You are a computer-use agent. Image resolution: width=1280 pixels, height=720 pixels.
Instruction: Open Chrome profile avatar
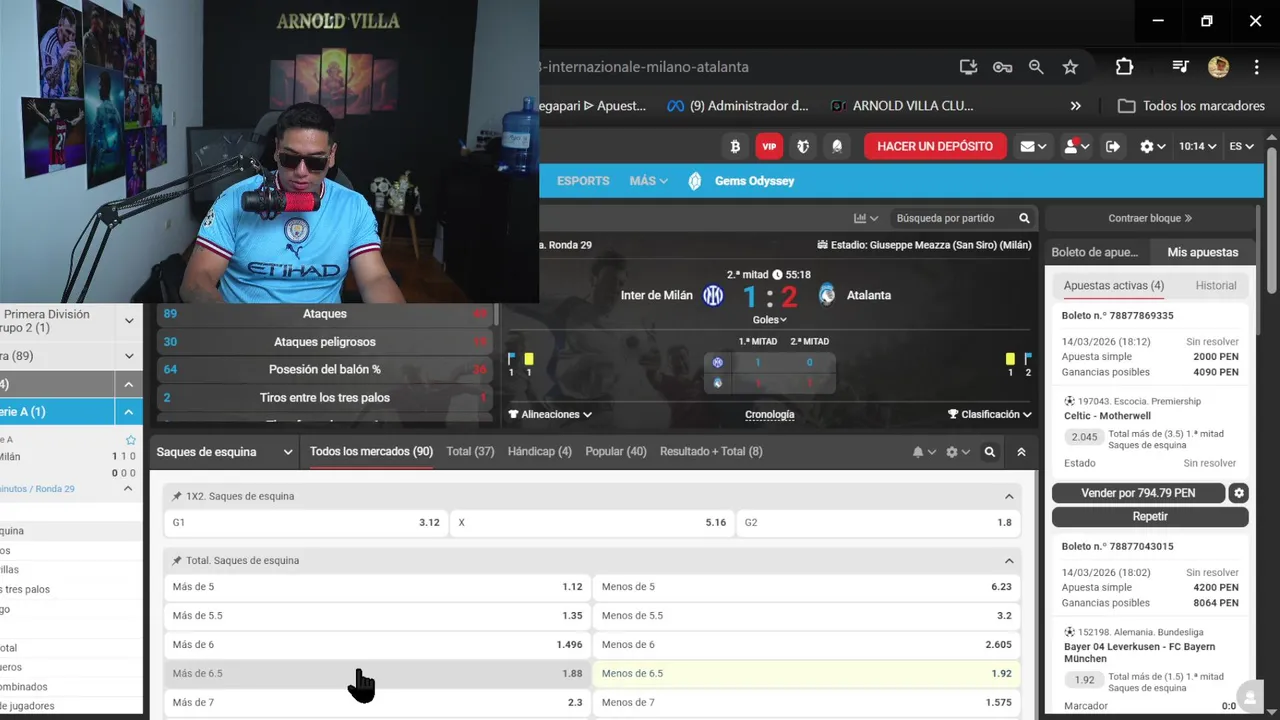coord(1218,67)
